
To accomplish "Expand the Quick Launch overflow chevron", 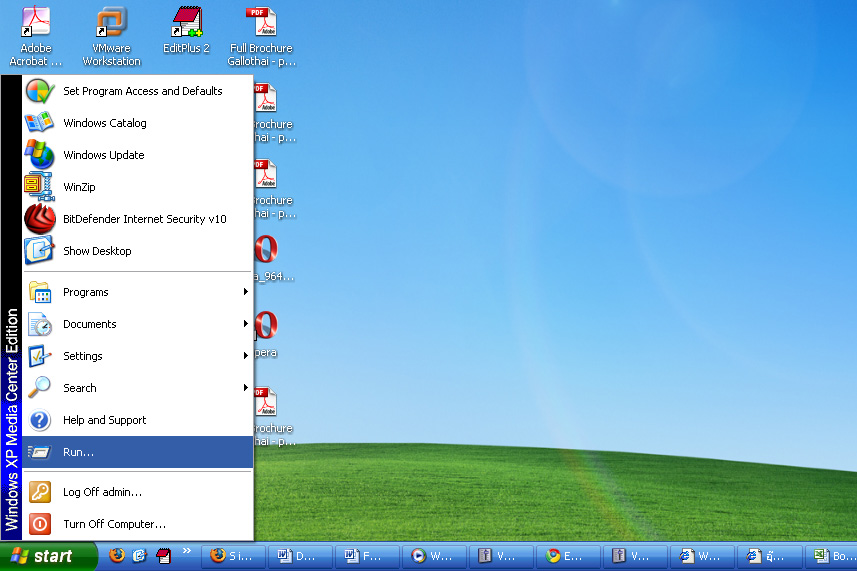I will click(187, 551).
